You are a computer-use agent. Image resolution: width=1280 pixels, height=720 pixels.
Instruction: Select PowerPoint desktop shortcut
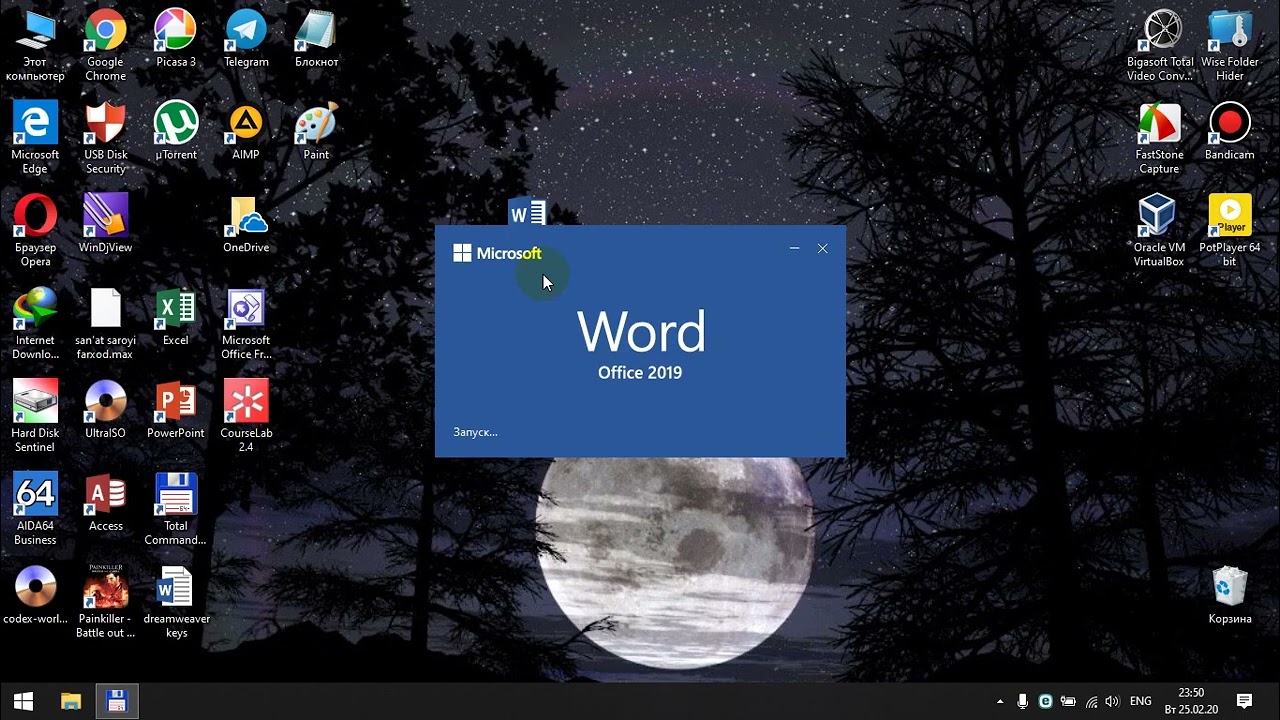176,411
